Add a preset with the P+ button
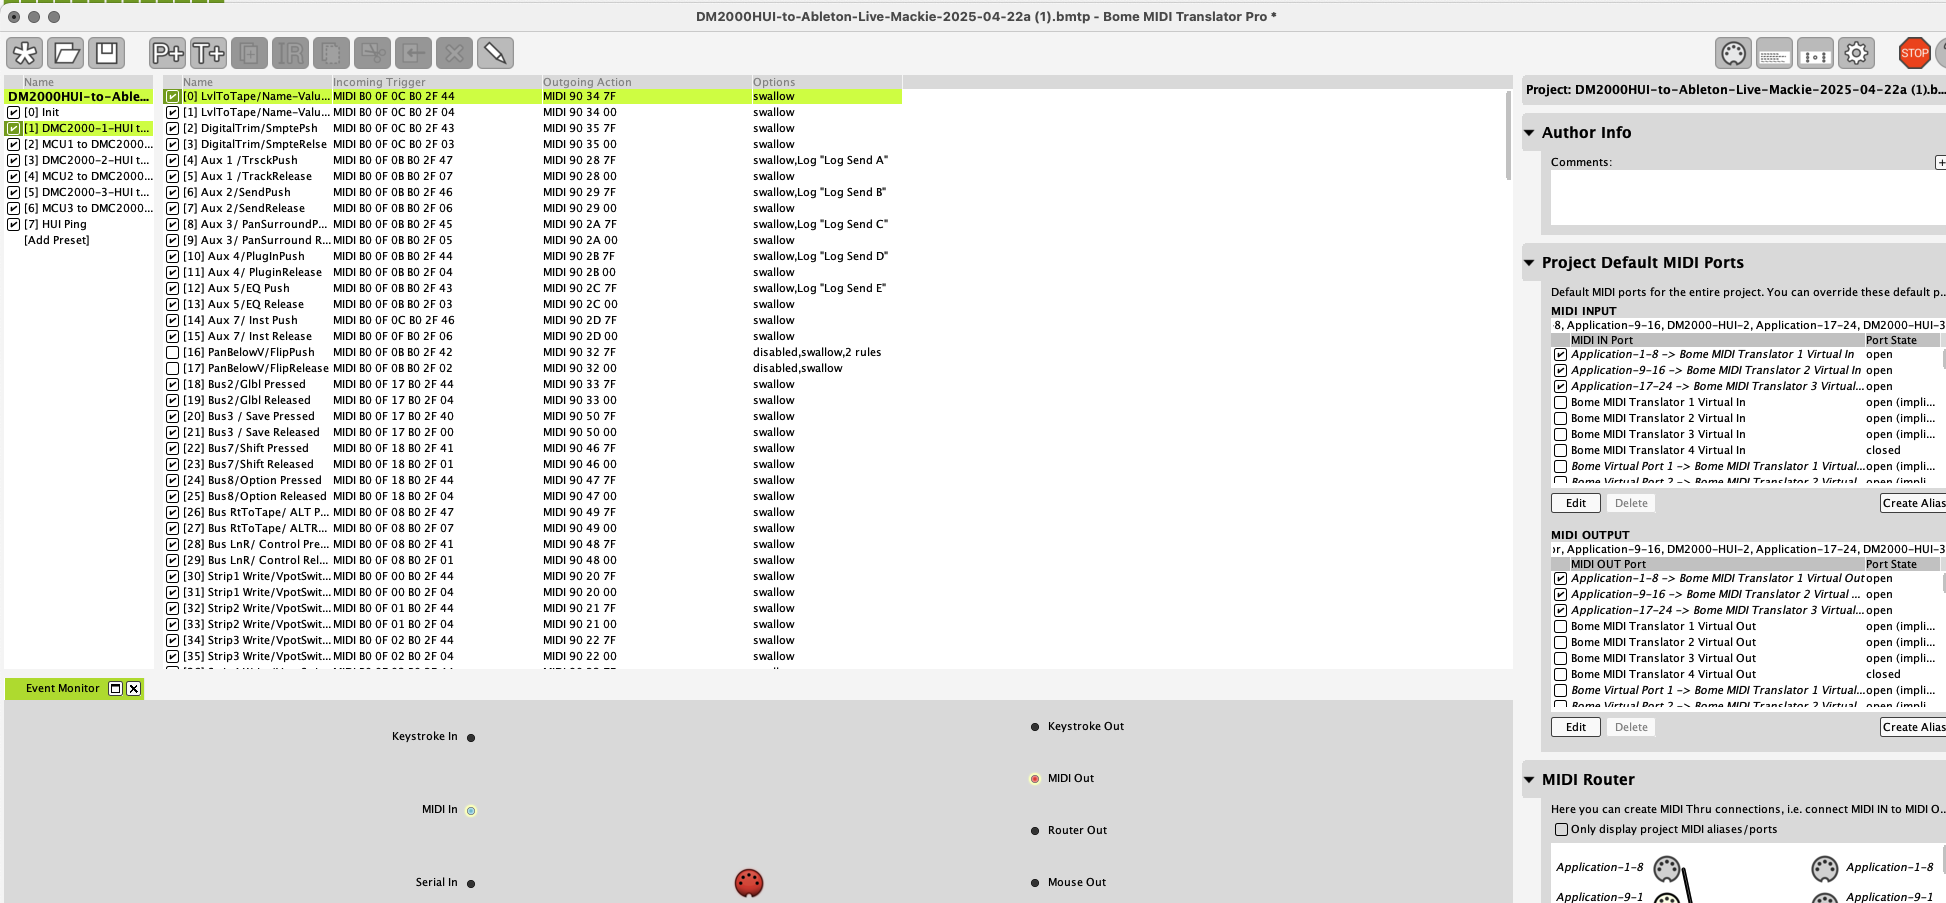 coord(168,53)
